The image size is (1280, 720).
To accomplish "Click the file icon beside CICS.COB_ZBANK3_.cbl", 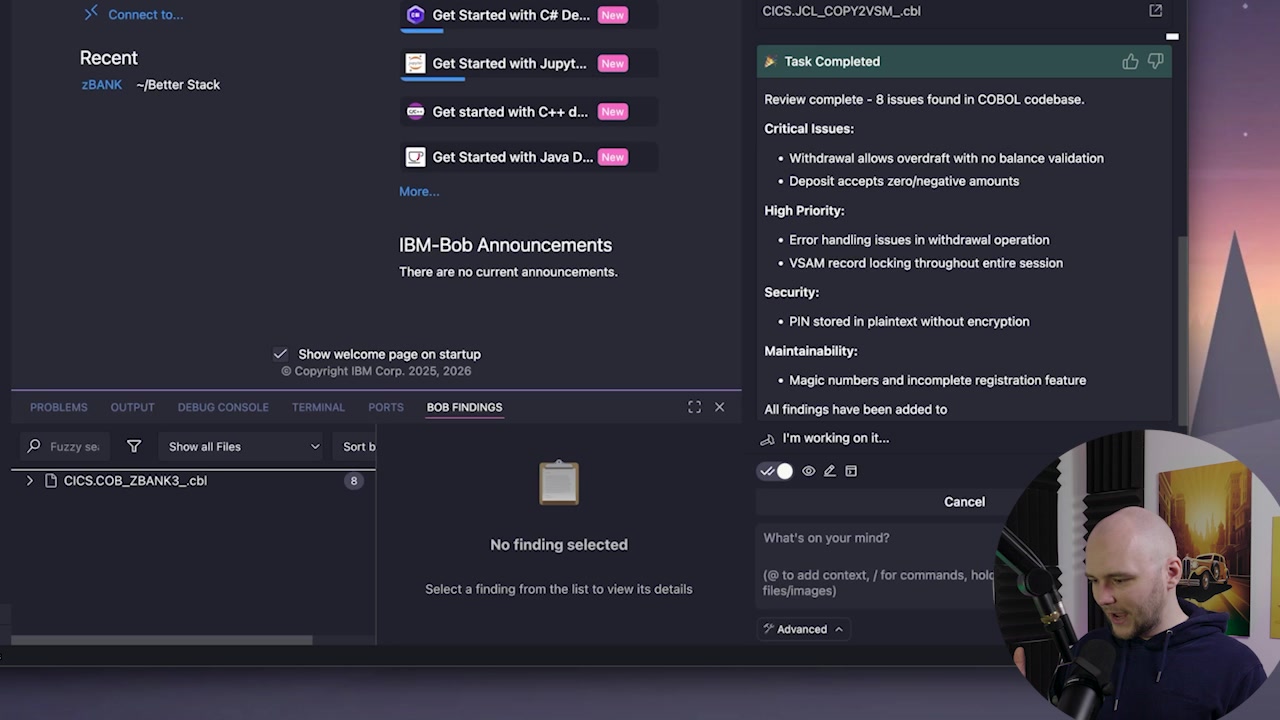I will coord(51,481).
